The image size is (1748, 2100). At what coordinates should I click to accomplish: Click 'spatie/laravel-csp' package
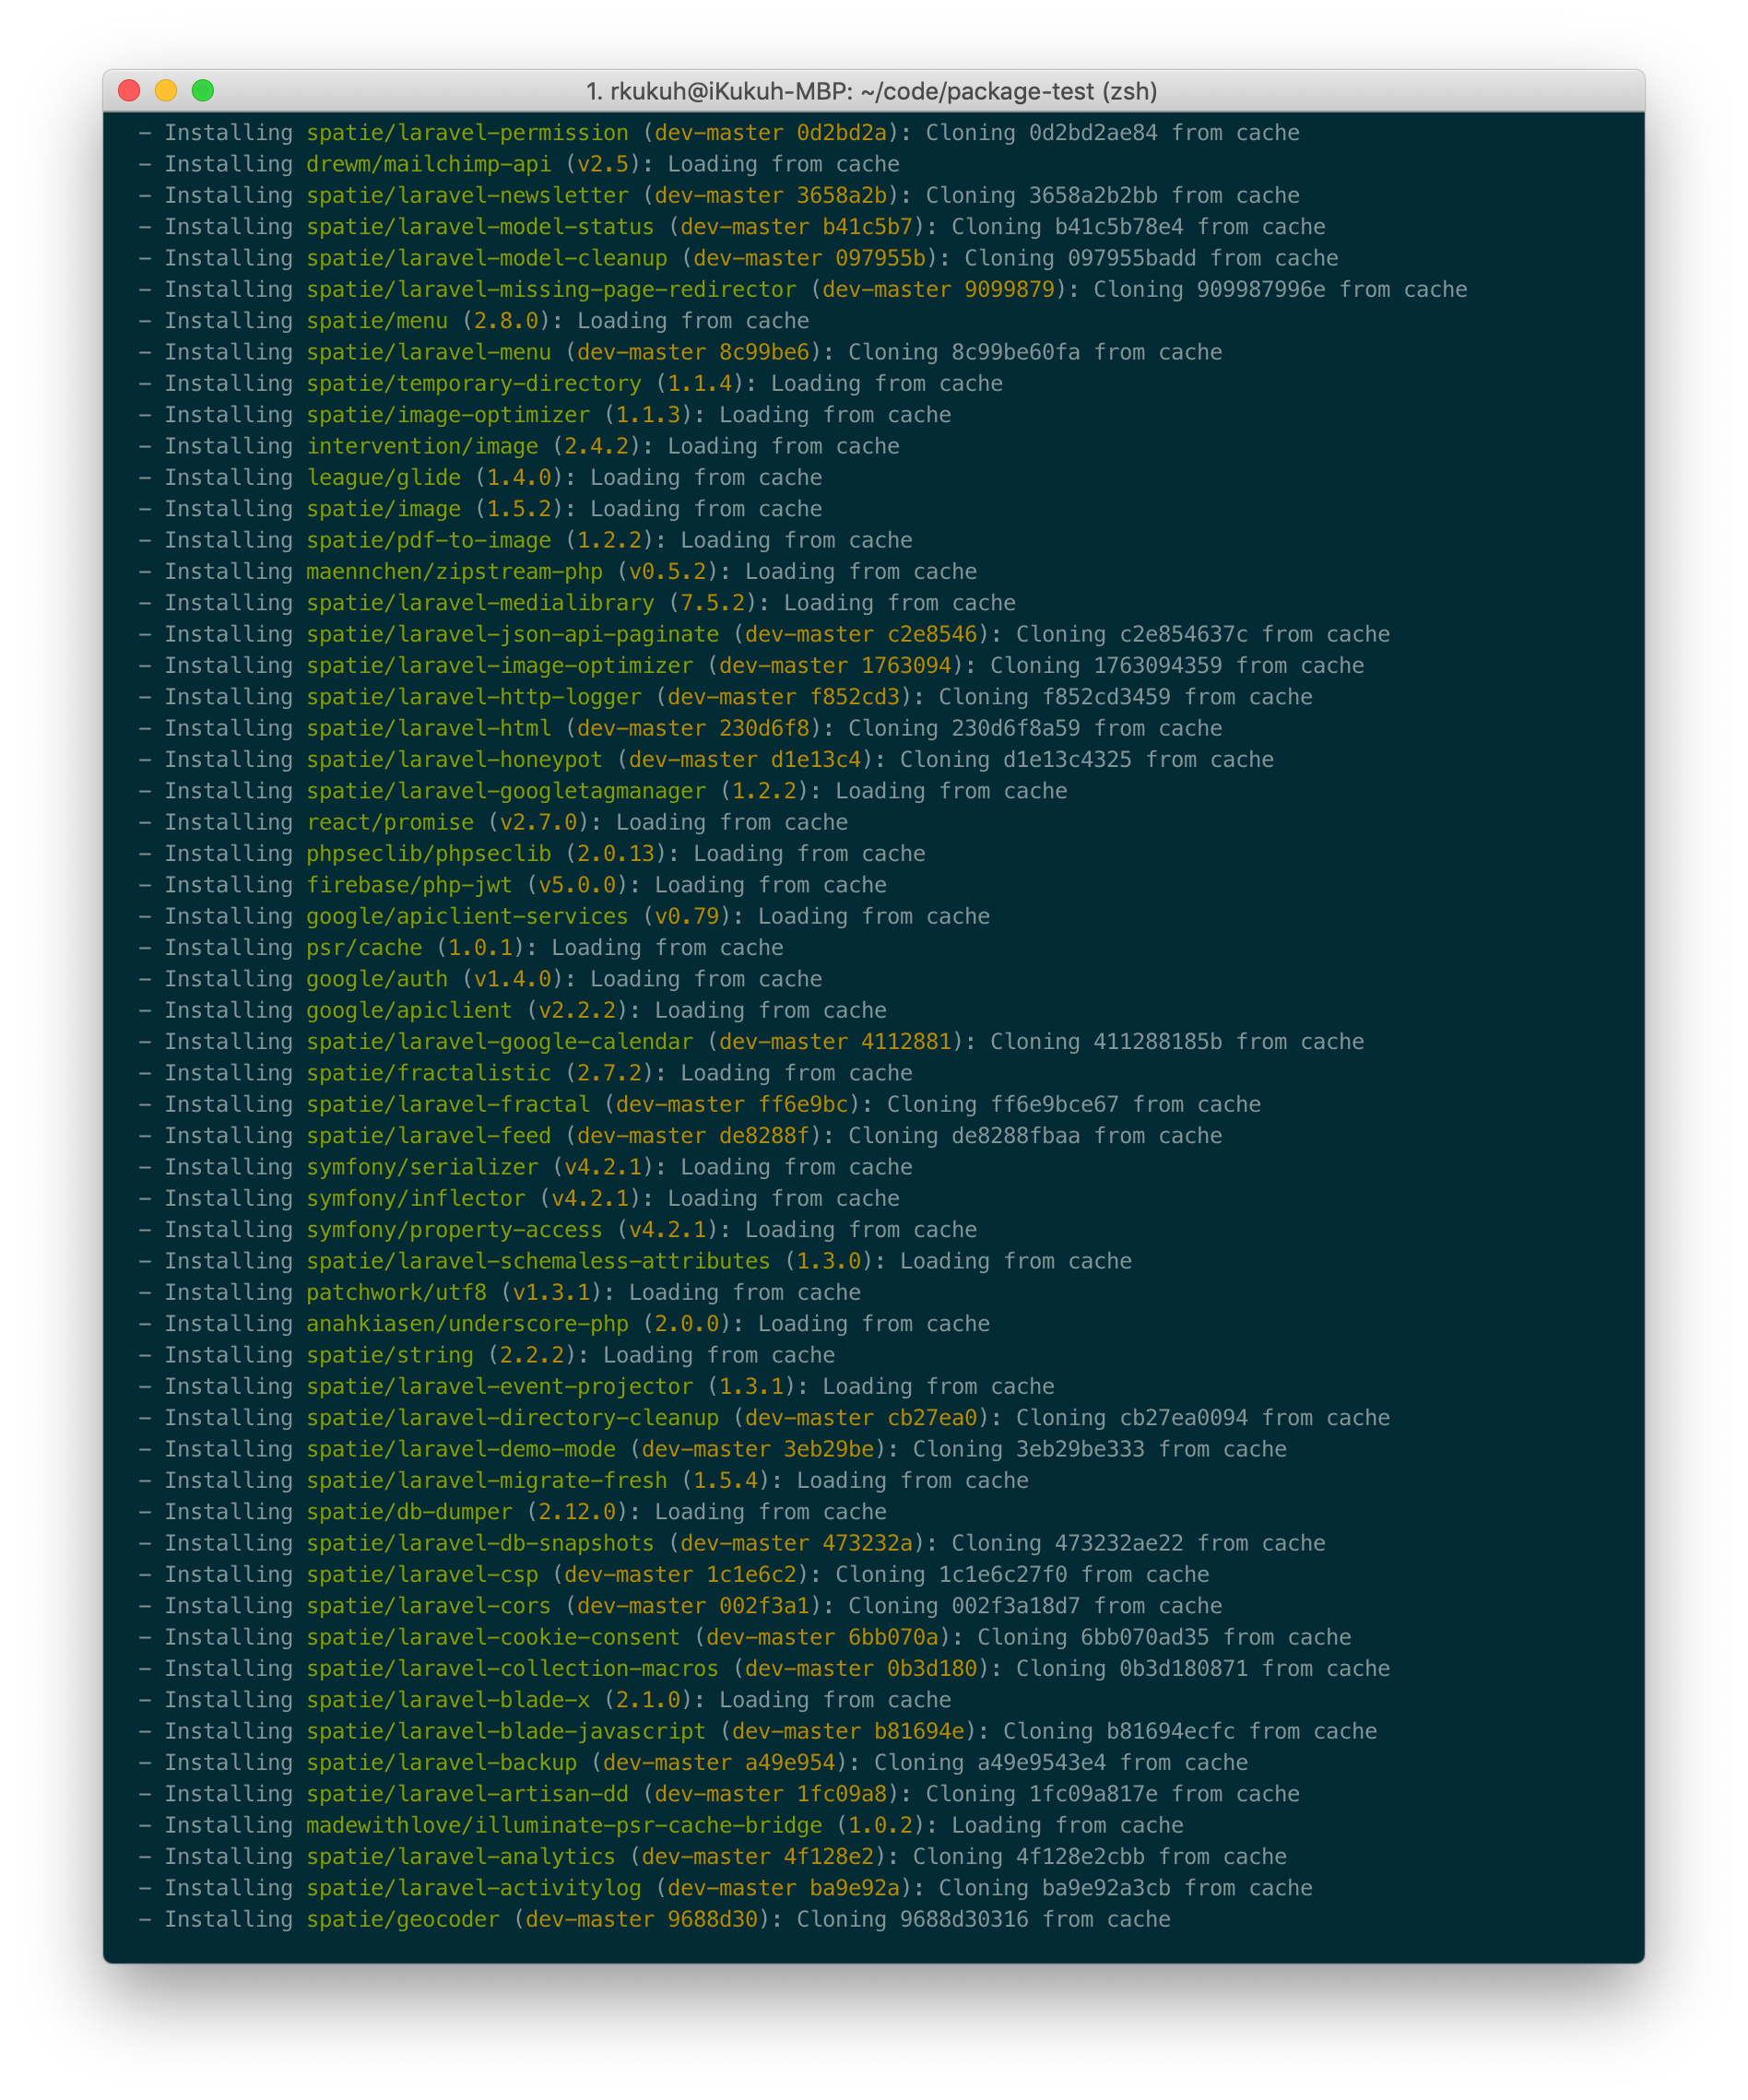423,1574
